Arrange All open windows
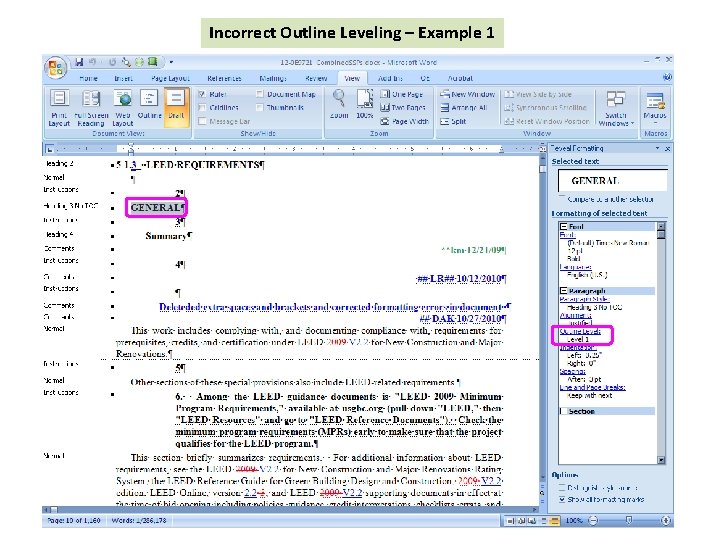Screen dimensions: 720x540 coord(464,107)
